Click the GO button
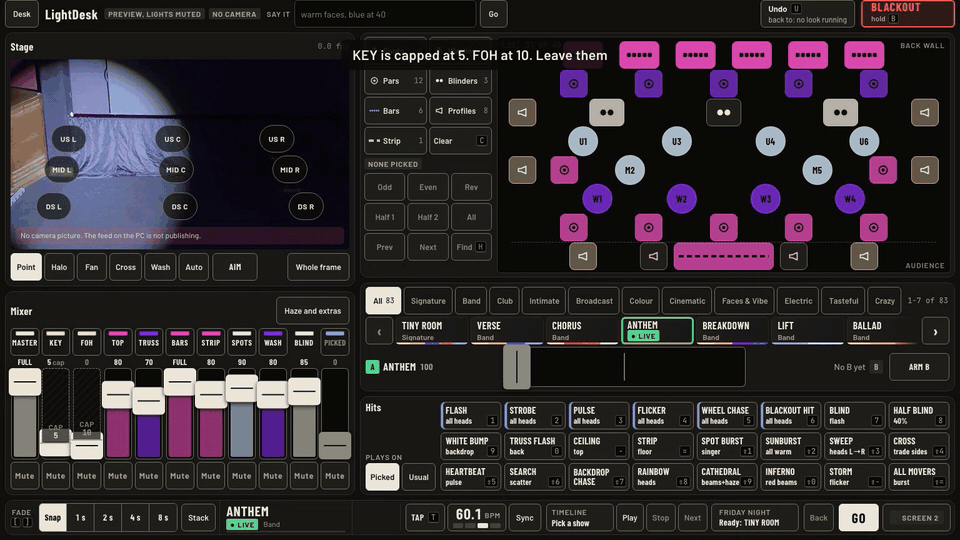 click(x=858, y=518)
